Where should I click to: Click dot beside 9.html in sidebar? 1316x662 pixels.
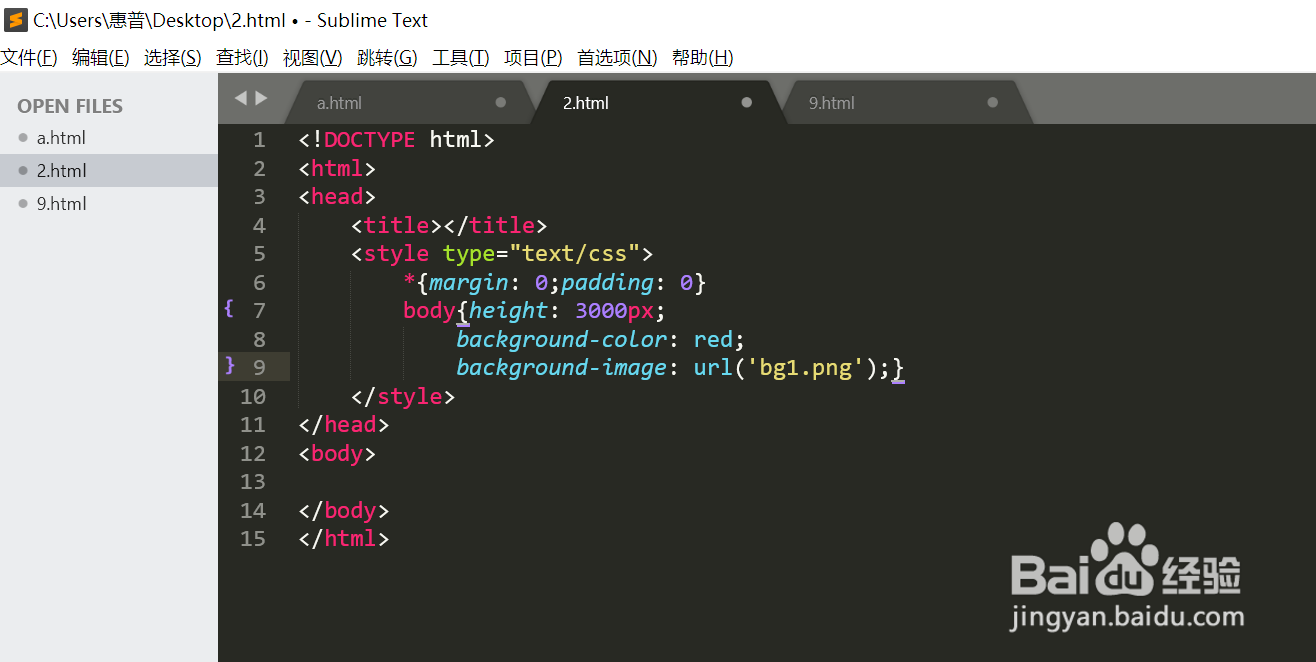click(x=23, y=203)
